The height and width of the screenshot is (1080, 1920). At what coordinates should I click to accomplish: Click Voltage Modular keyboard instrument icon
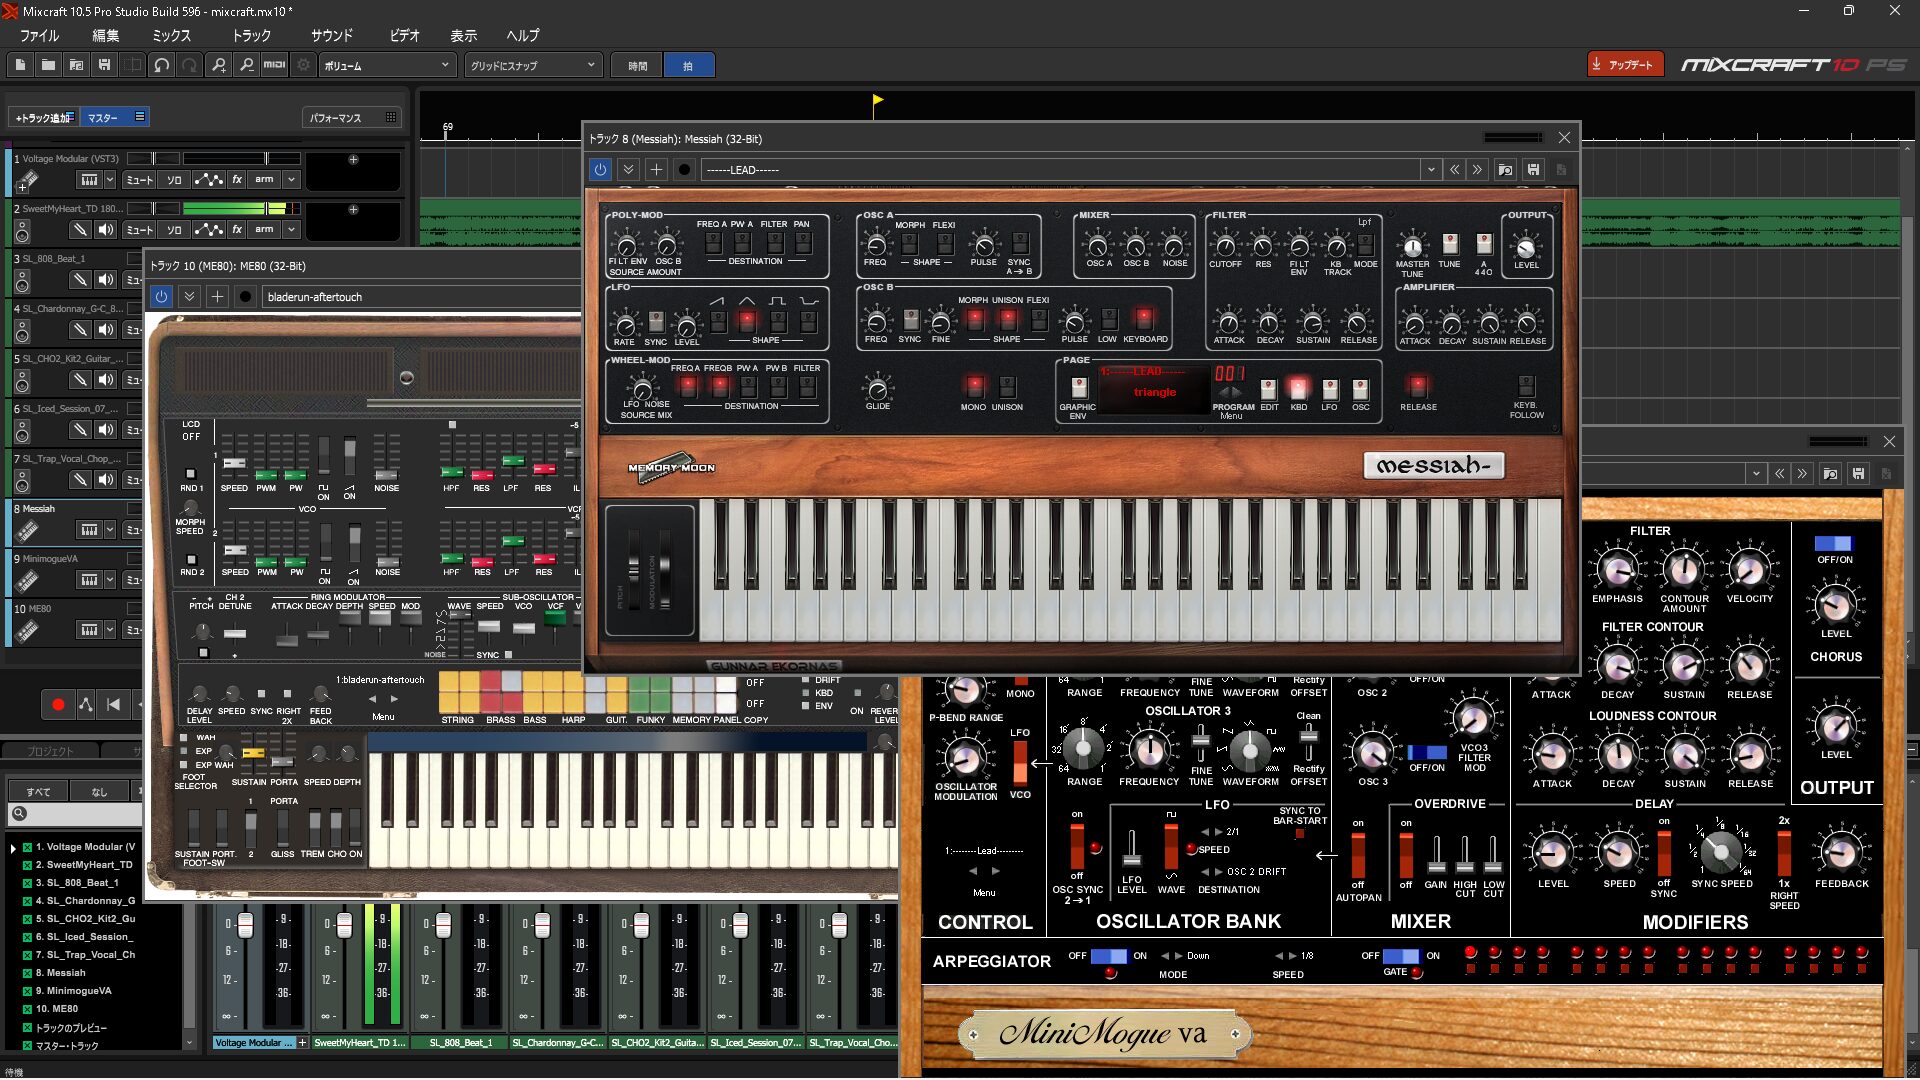pos(27,180)
